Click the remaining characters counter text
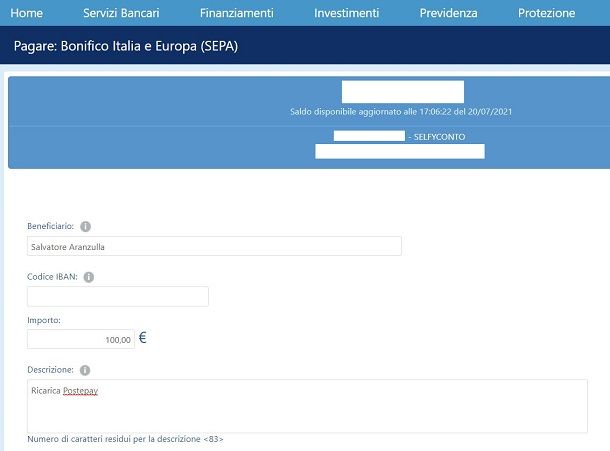The image size is (610, 451). (125, 439)
